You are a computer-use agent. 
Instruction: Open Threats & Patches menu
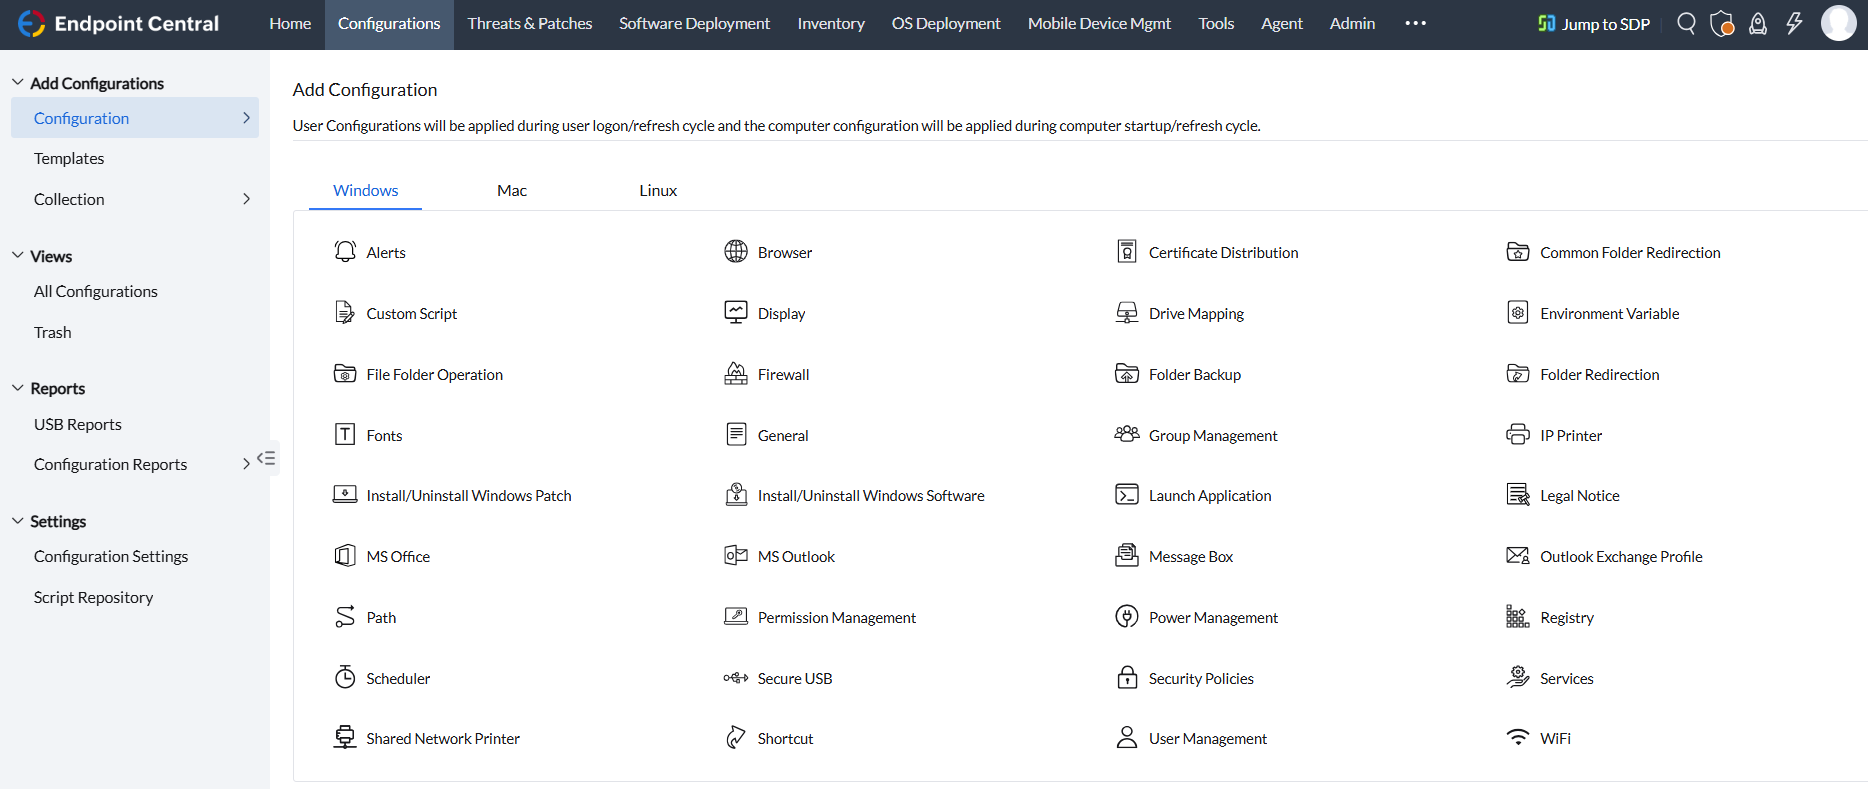[530, 23]
